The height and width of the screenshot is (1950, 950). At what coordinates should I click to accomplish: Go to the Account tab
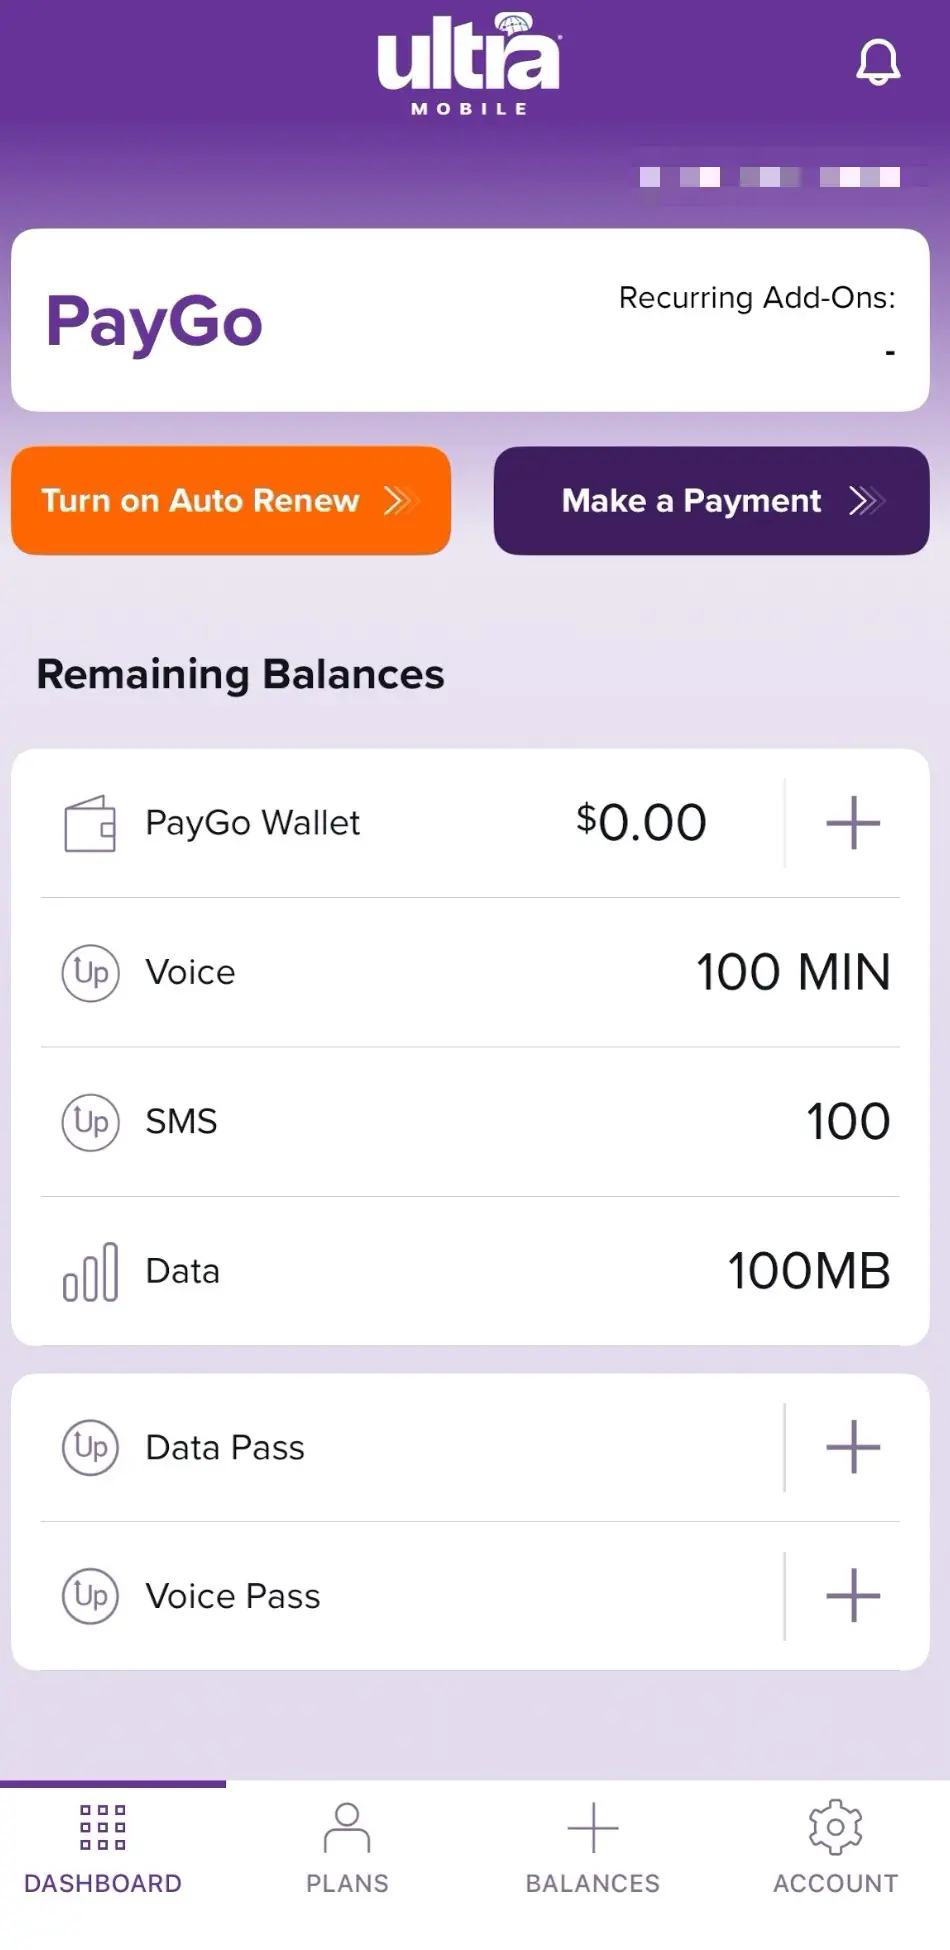coord(835,1849)
